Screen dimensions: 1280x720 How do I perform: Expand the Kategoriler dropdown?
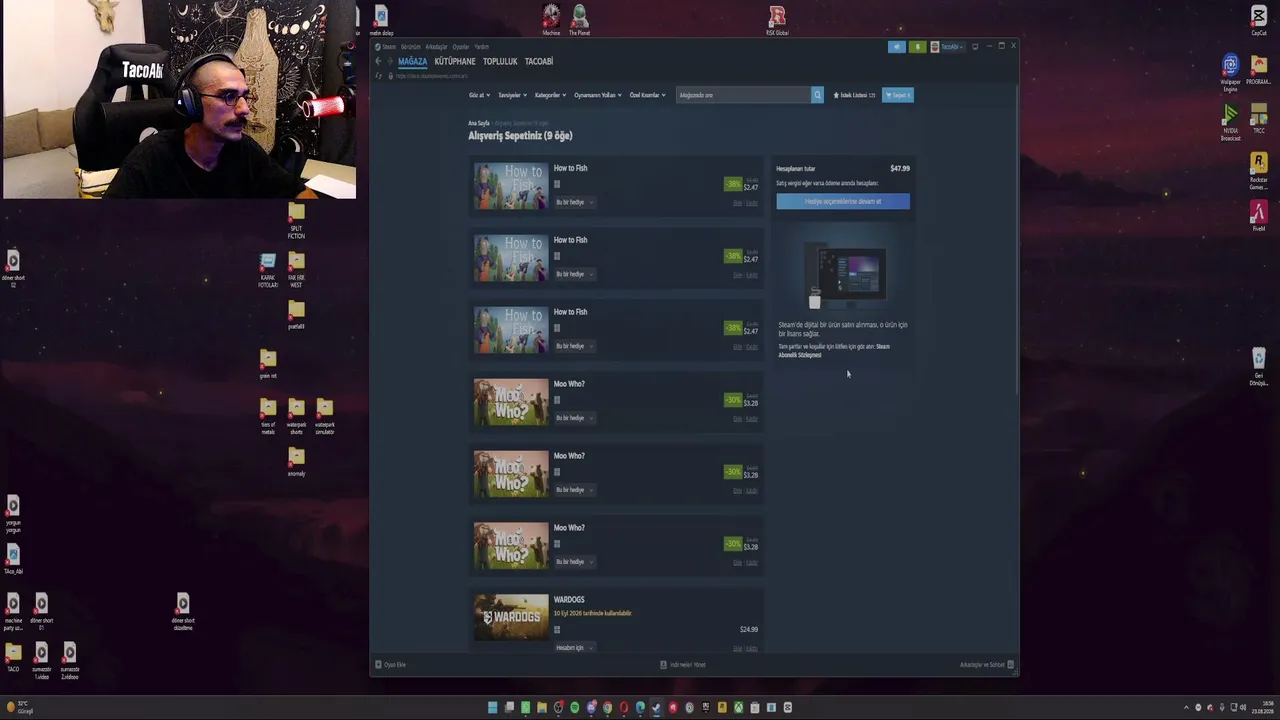[551, 95]
